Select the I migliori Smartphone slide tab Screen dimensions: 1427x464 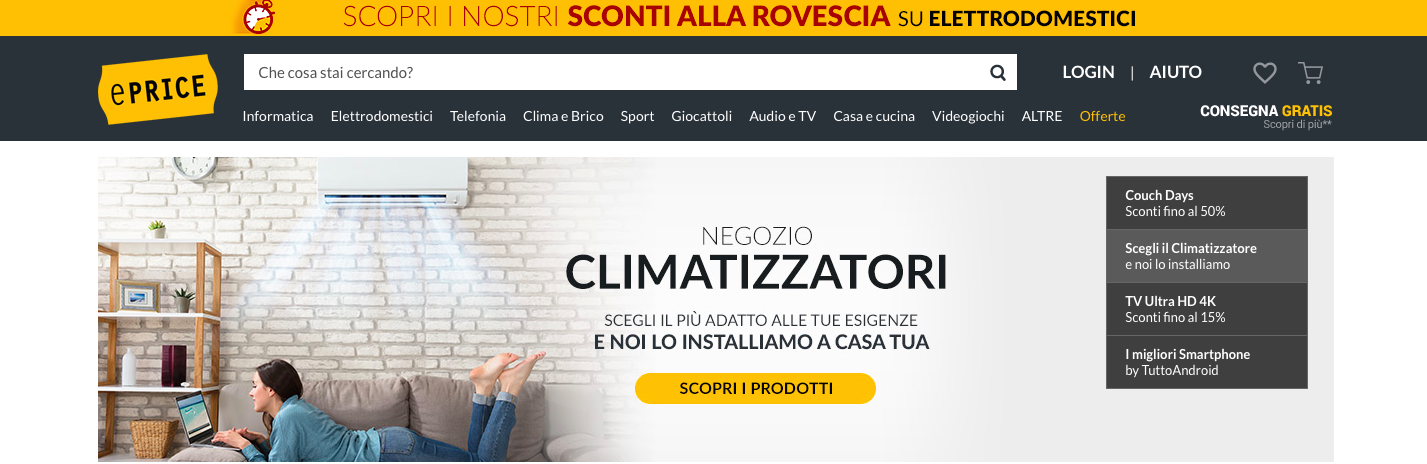point(1207,362)
